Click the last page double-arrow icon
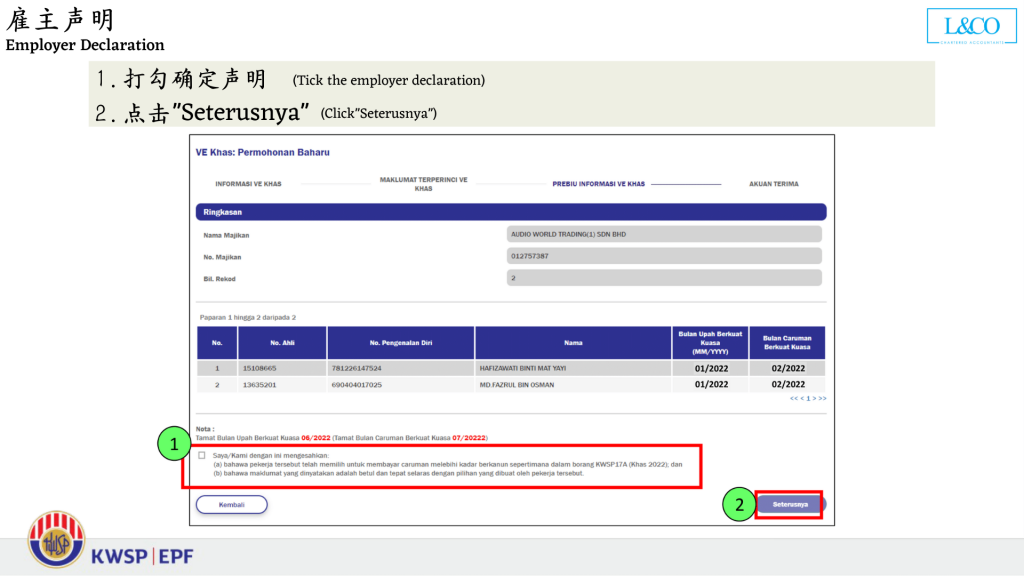1024x576 pixels. click(823, 398)
